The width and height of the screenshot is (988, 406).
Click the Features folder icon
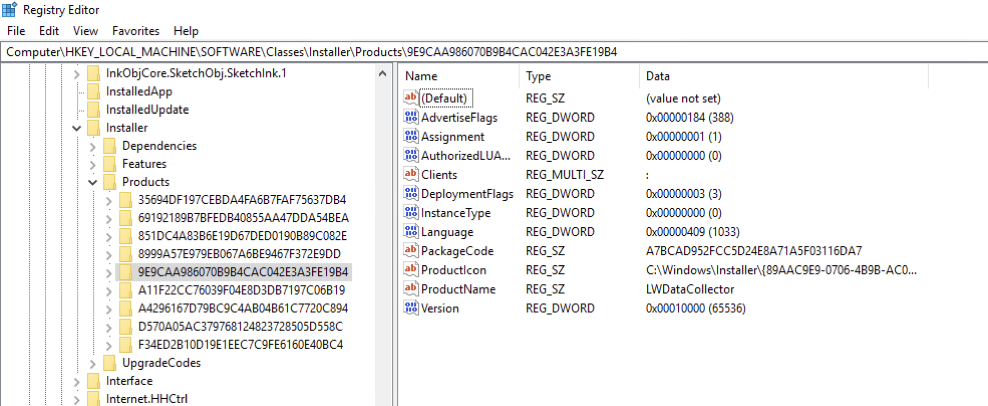(110, 164)
